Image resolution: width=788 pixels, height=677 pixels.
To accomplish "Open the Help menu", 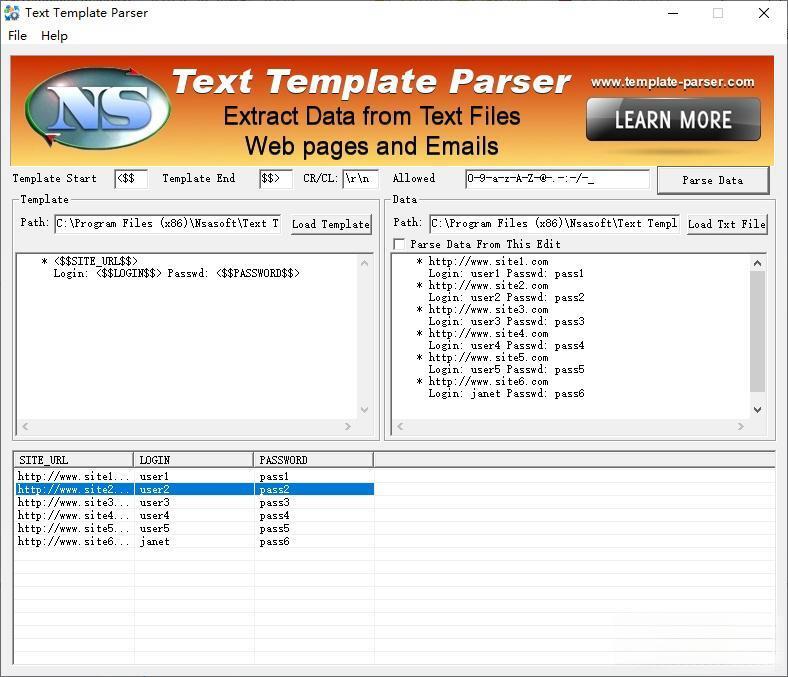I will 54,36.
